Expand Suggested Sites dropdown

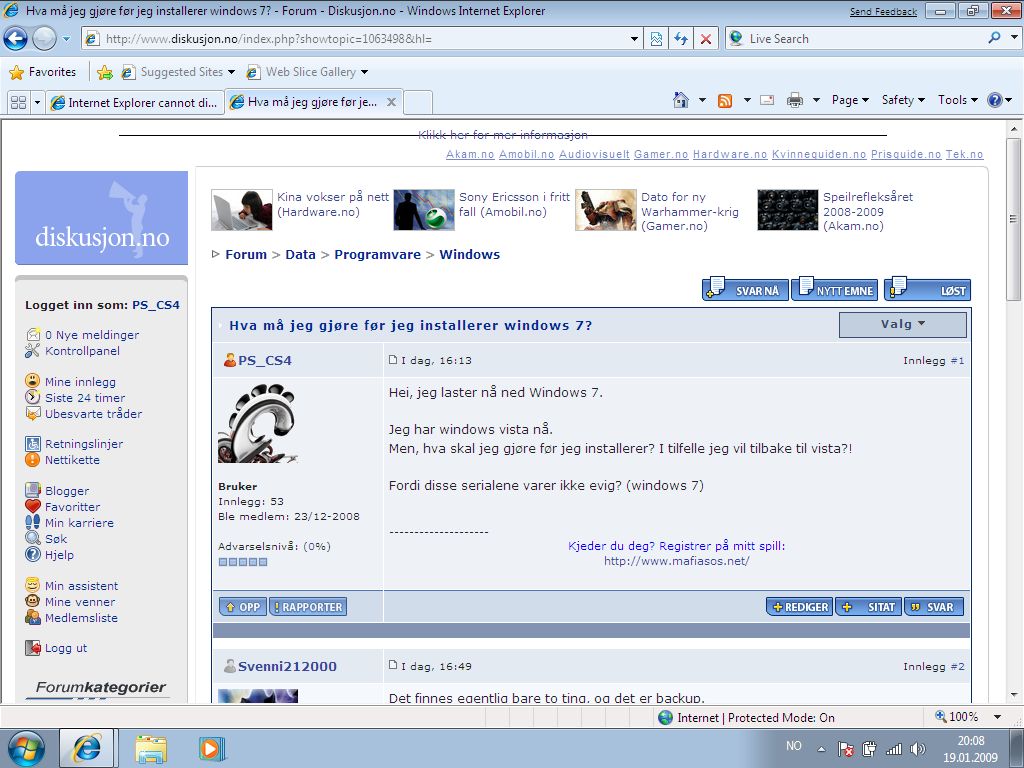coord(231,72)
